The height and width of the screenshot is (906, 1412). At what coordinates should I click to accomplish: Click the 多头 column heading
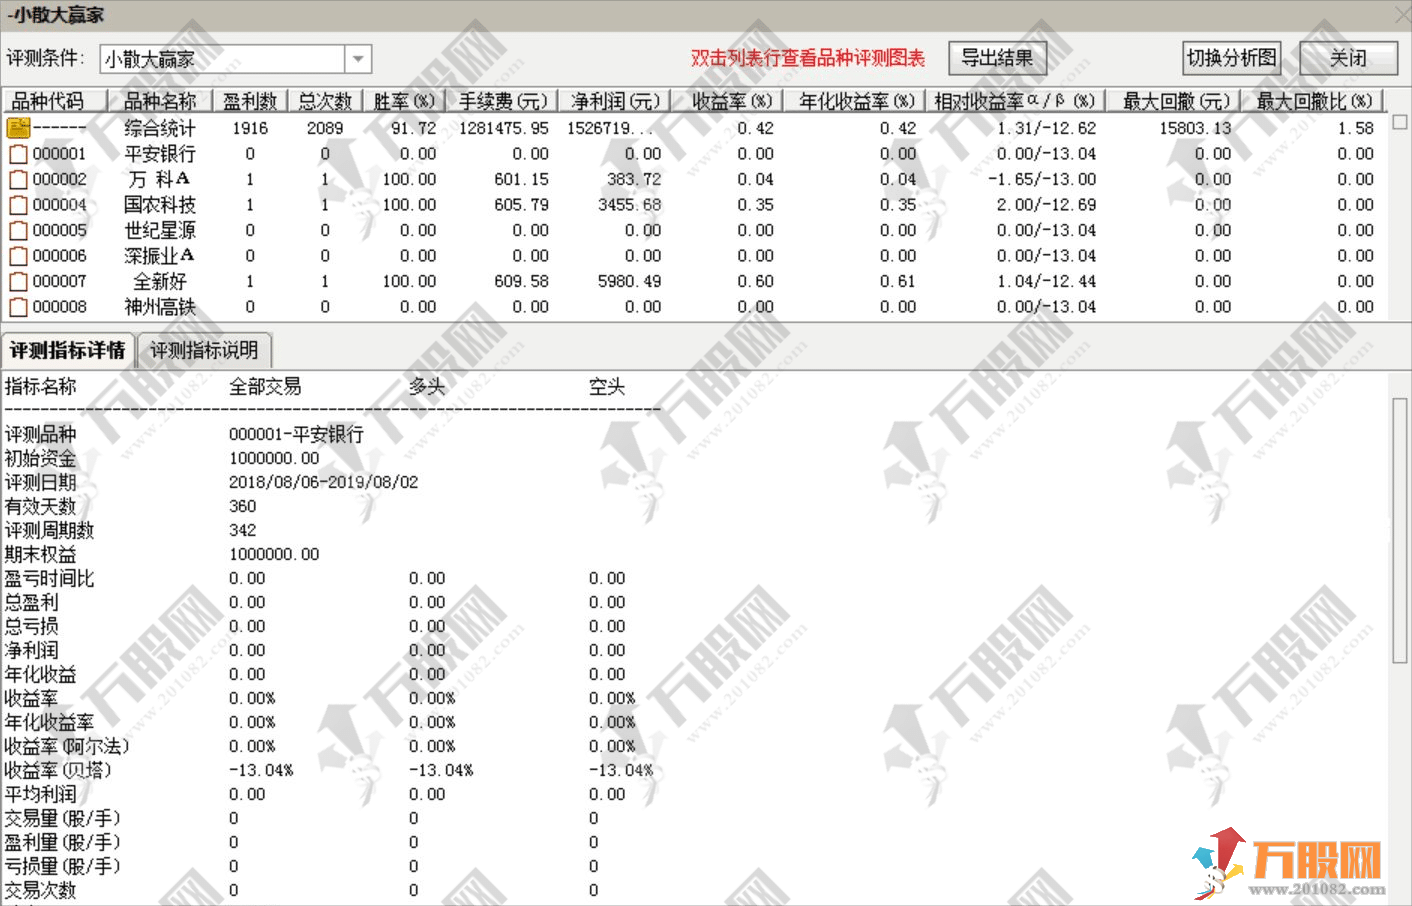pos(427,386)
